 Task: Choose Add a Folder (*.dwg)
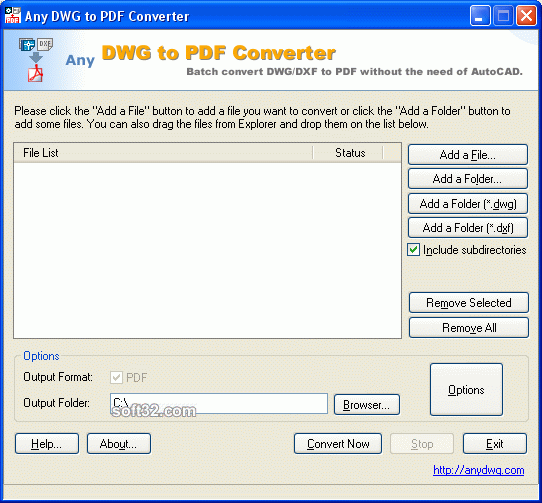tap(468, 204)
